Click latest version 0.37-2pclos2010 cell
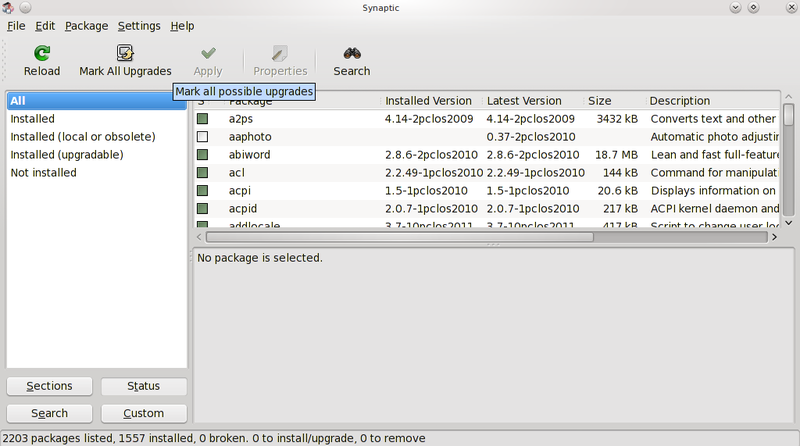 click(531, 137)
